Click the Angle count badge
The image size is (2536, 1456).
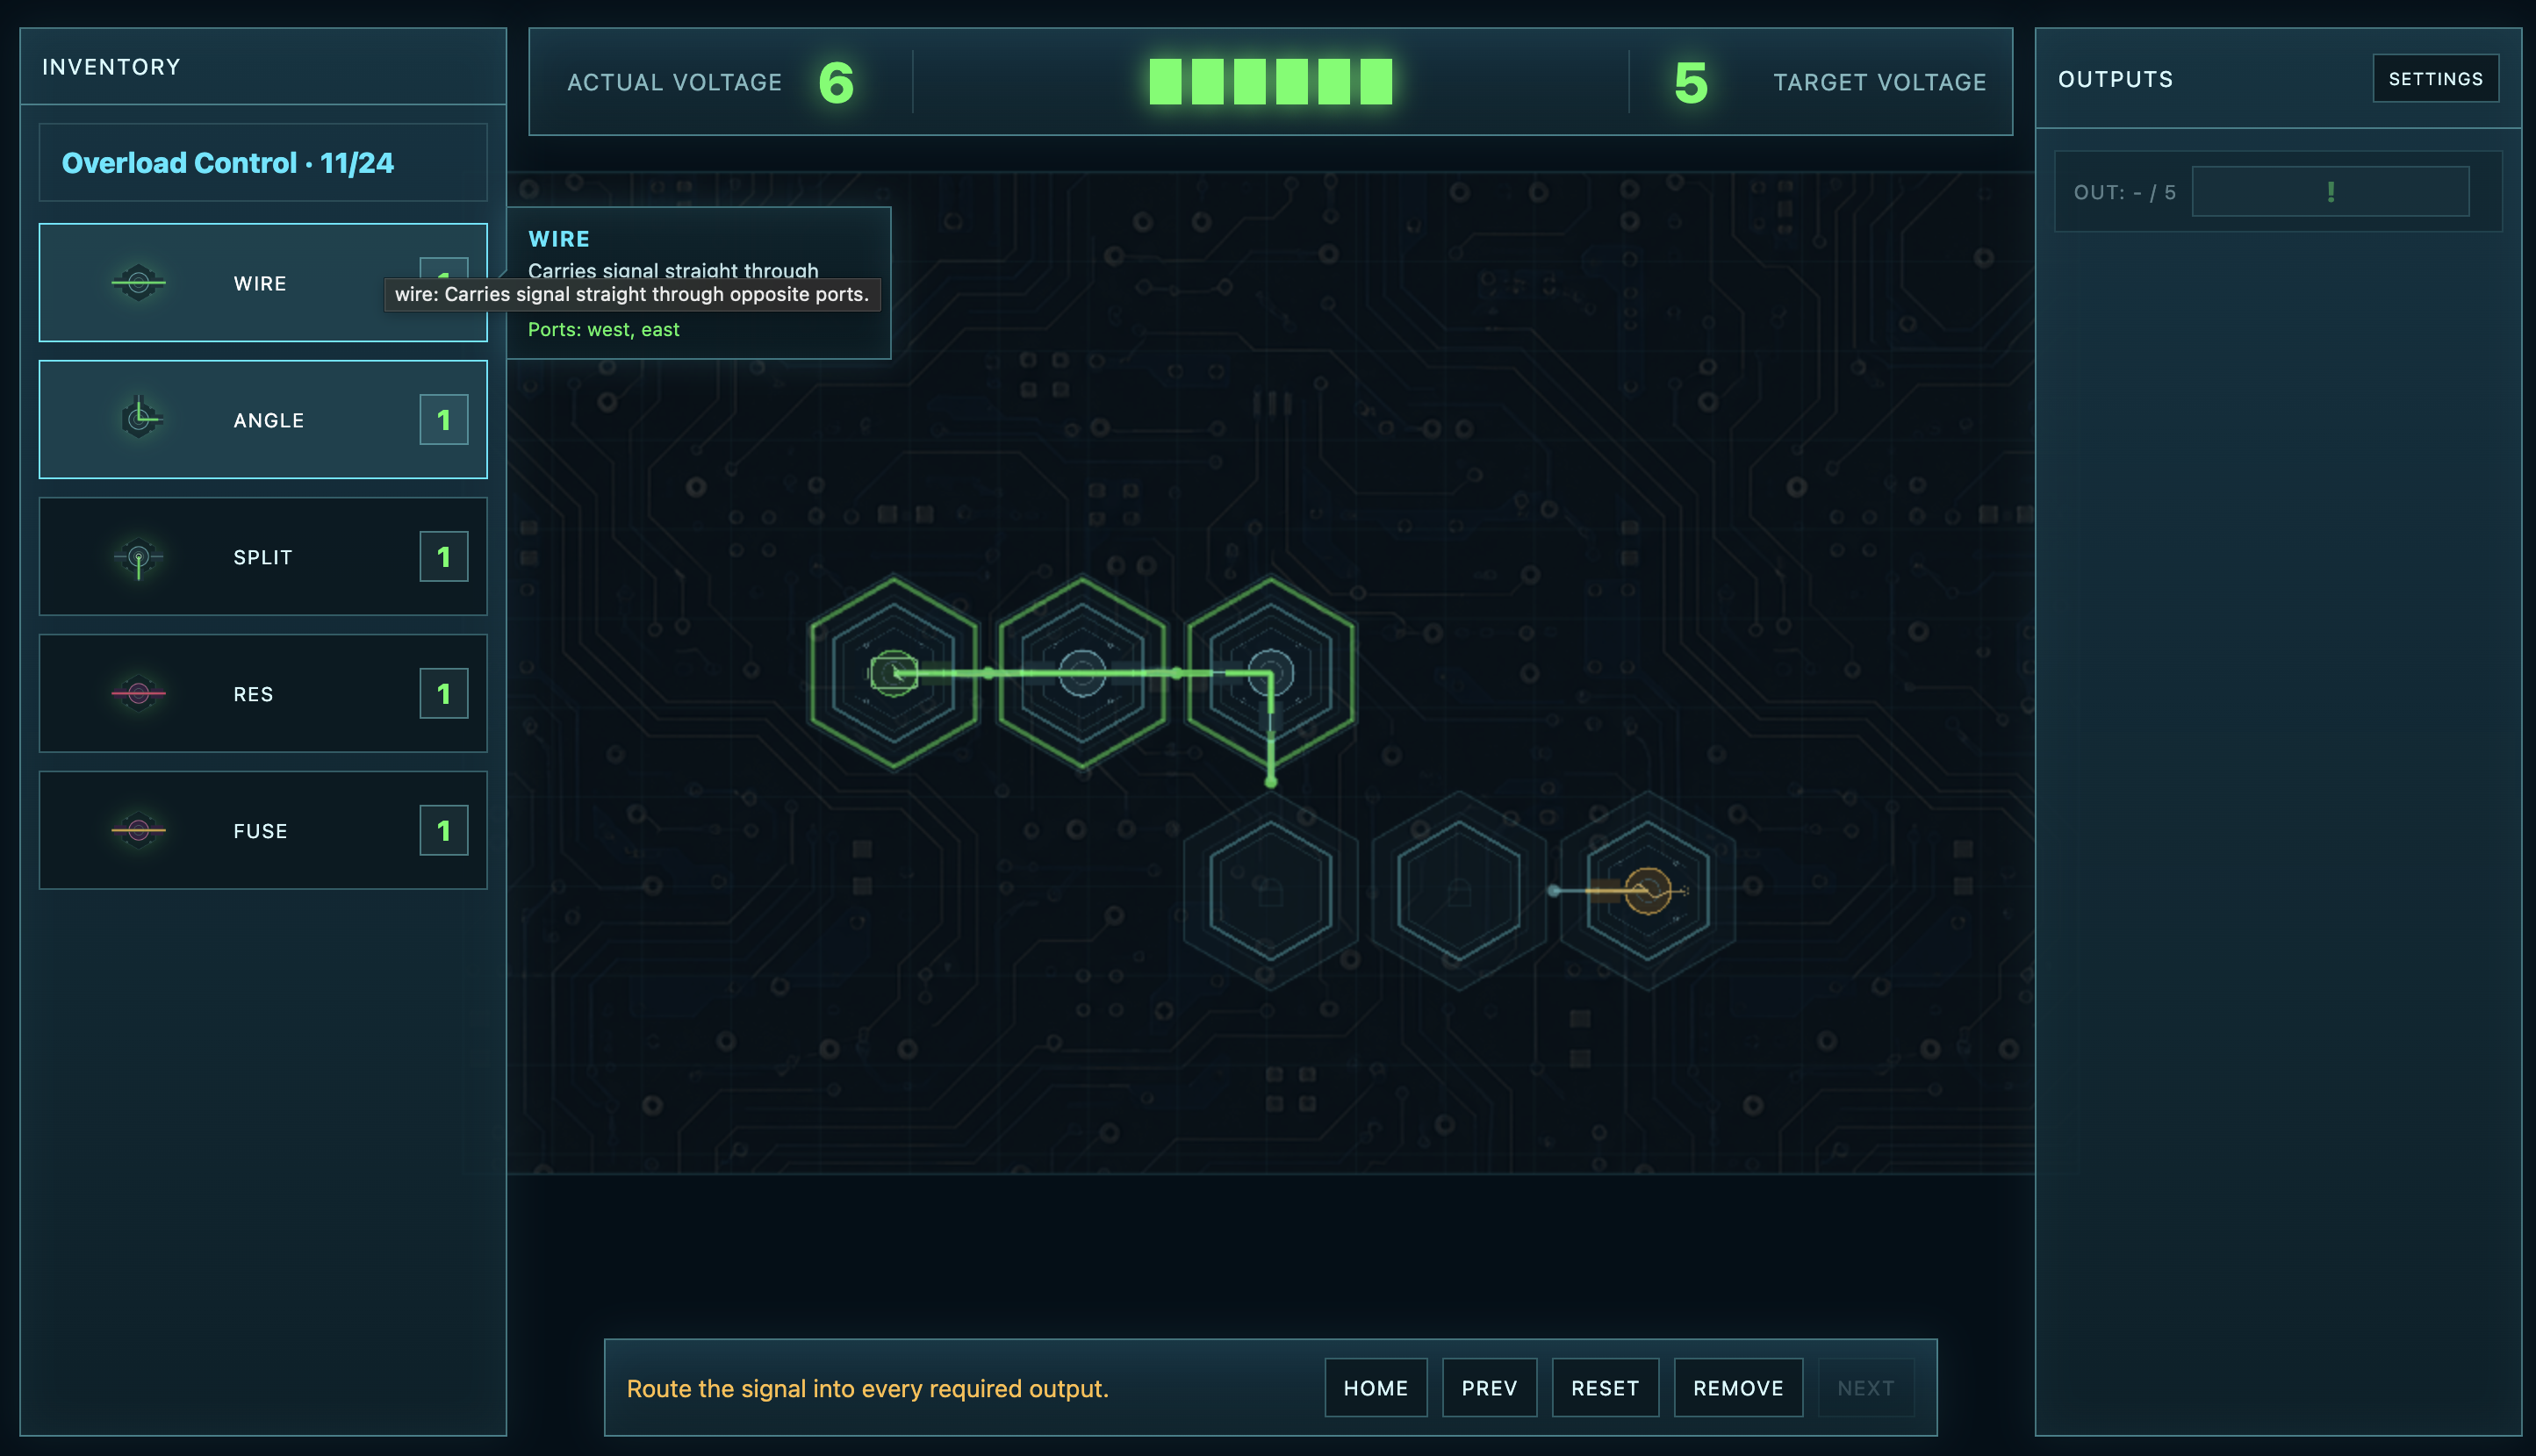443,420
